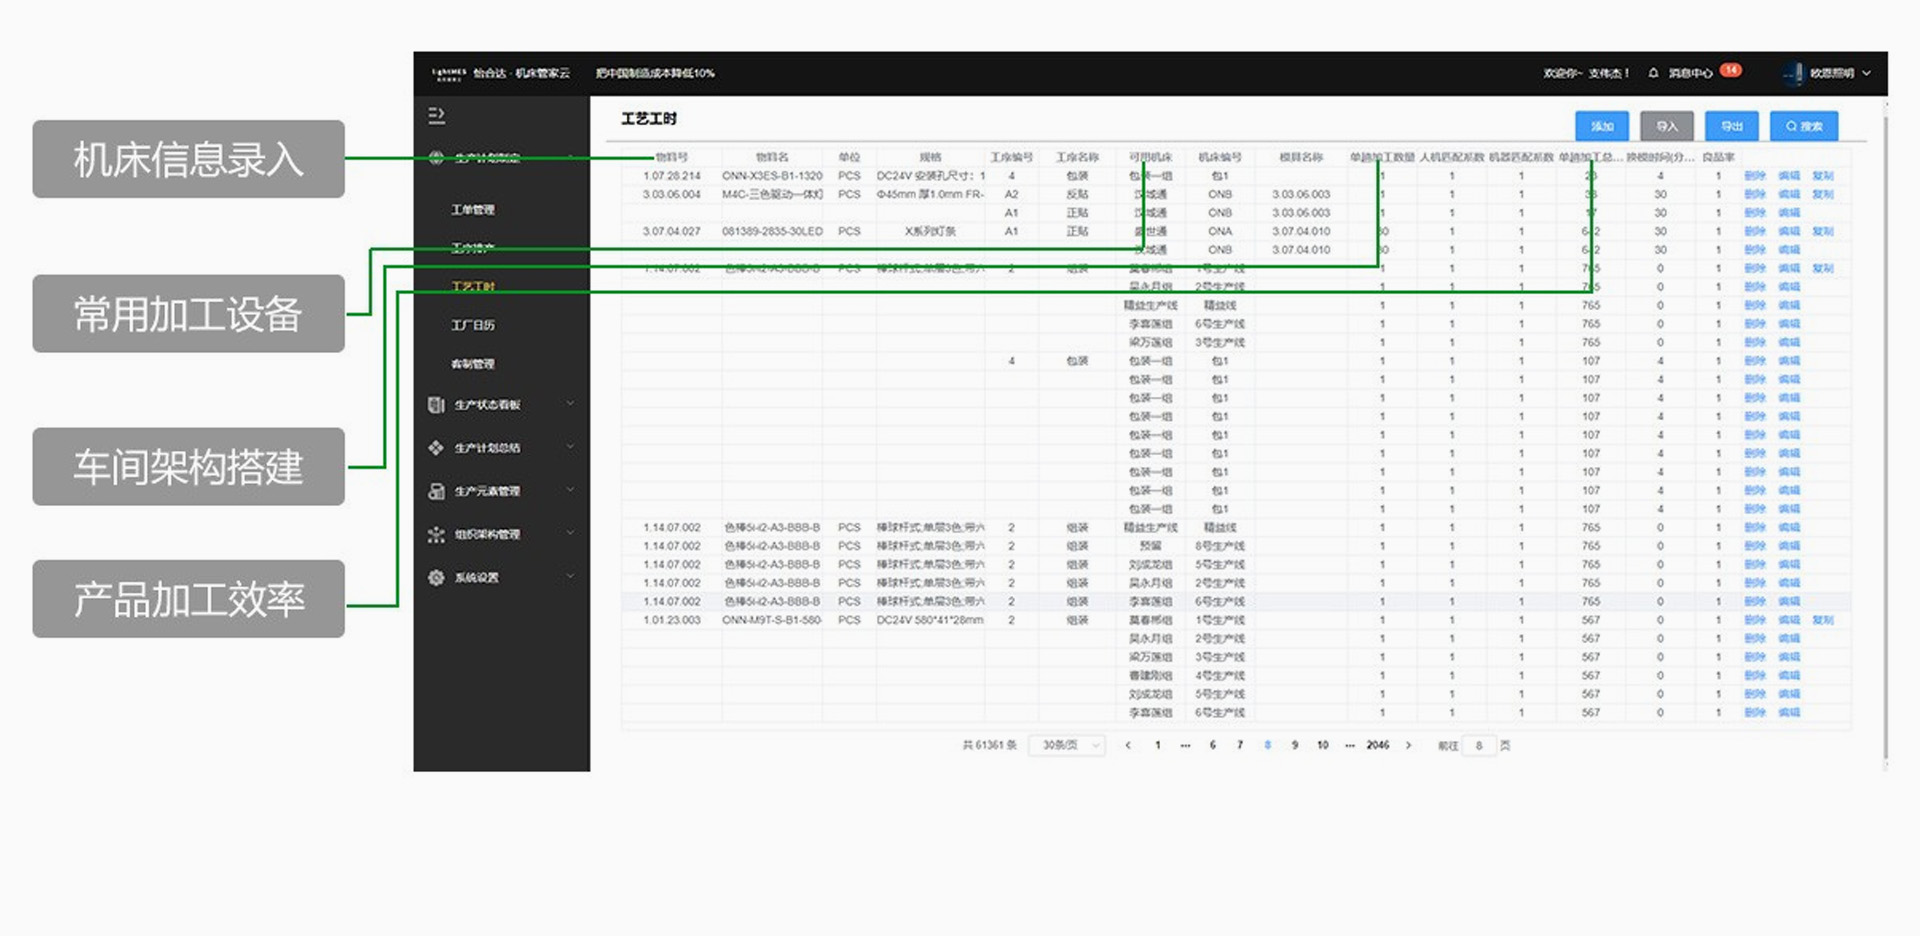1920x936 pixels.
Task: Click the 组织架构管理 sidebar icon
Action: (436, 535)
